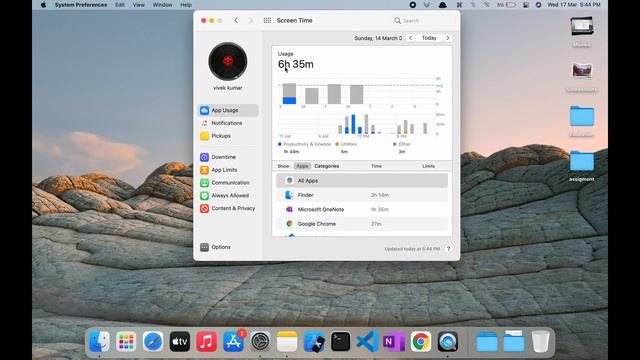Screen dimensions: 640x360
Task: Open App Usage in the sidebar
Action: pos(228,110)
